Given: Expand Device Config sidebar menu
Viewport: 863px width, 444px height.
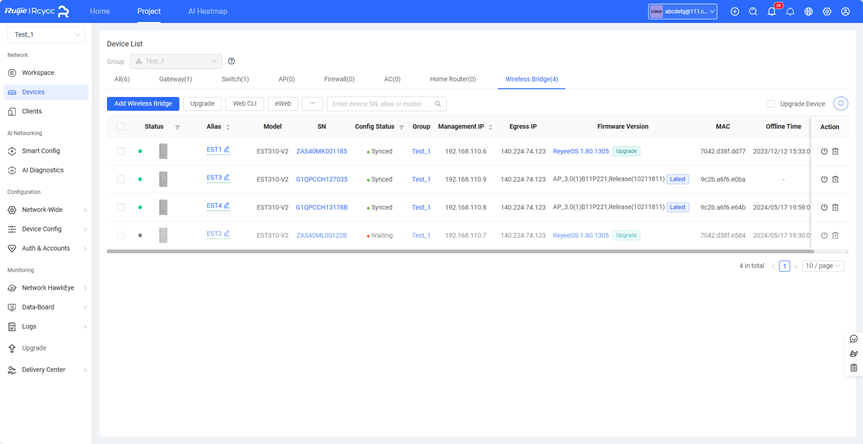Looking at the screenshot, I should pyautogui.click(x=46, y=229).
